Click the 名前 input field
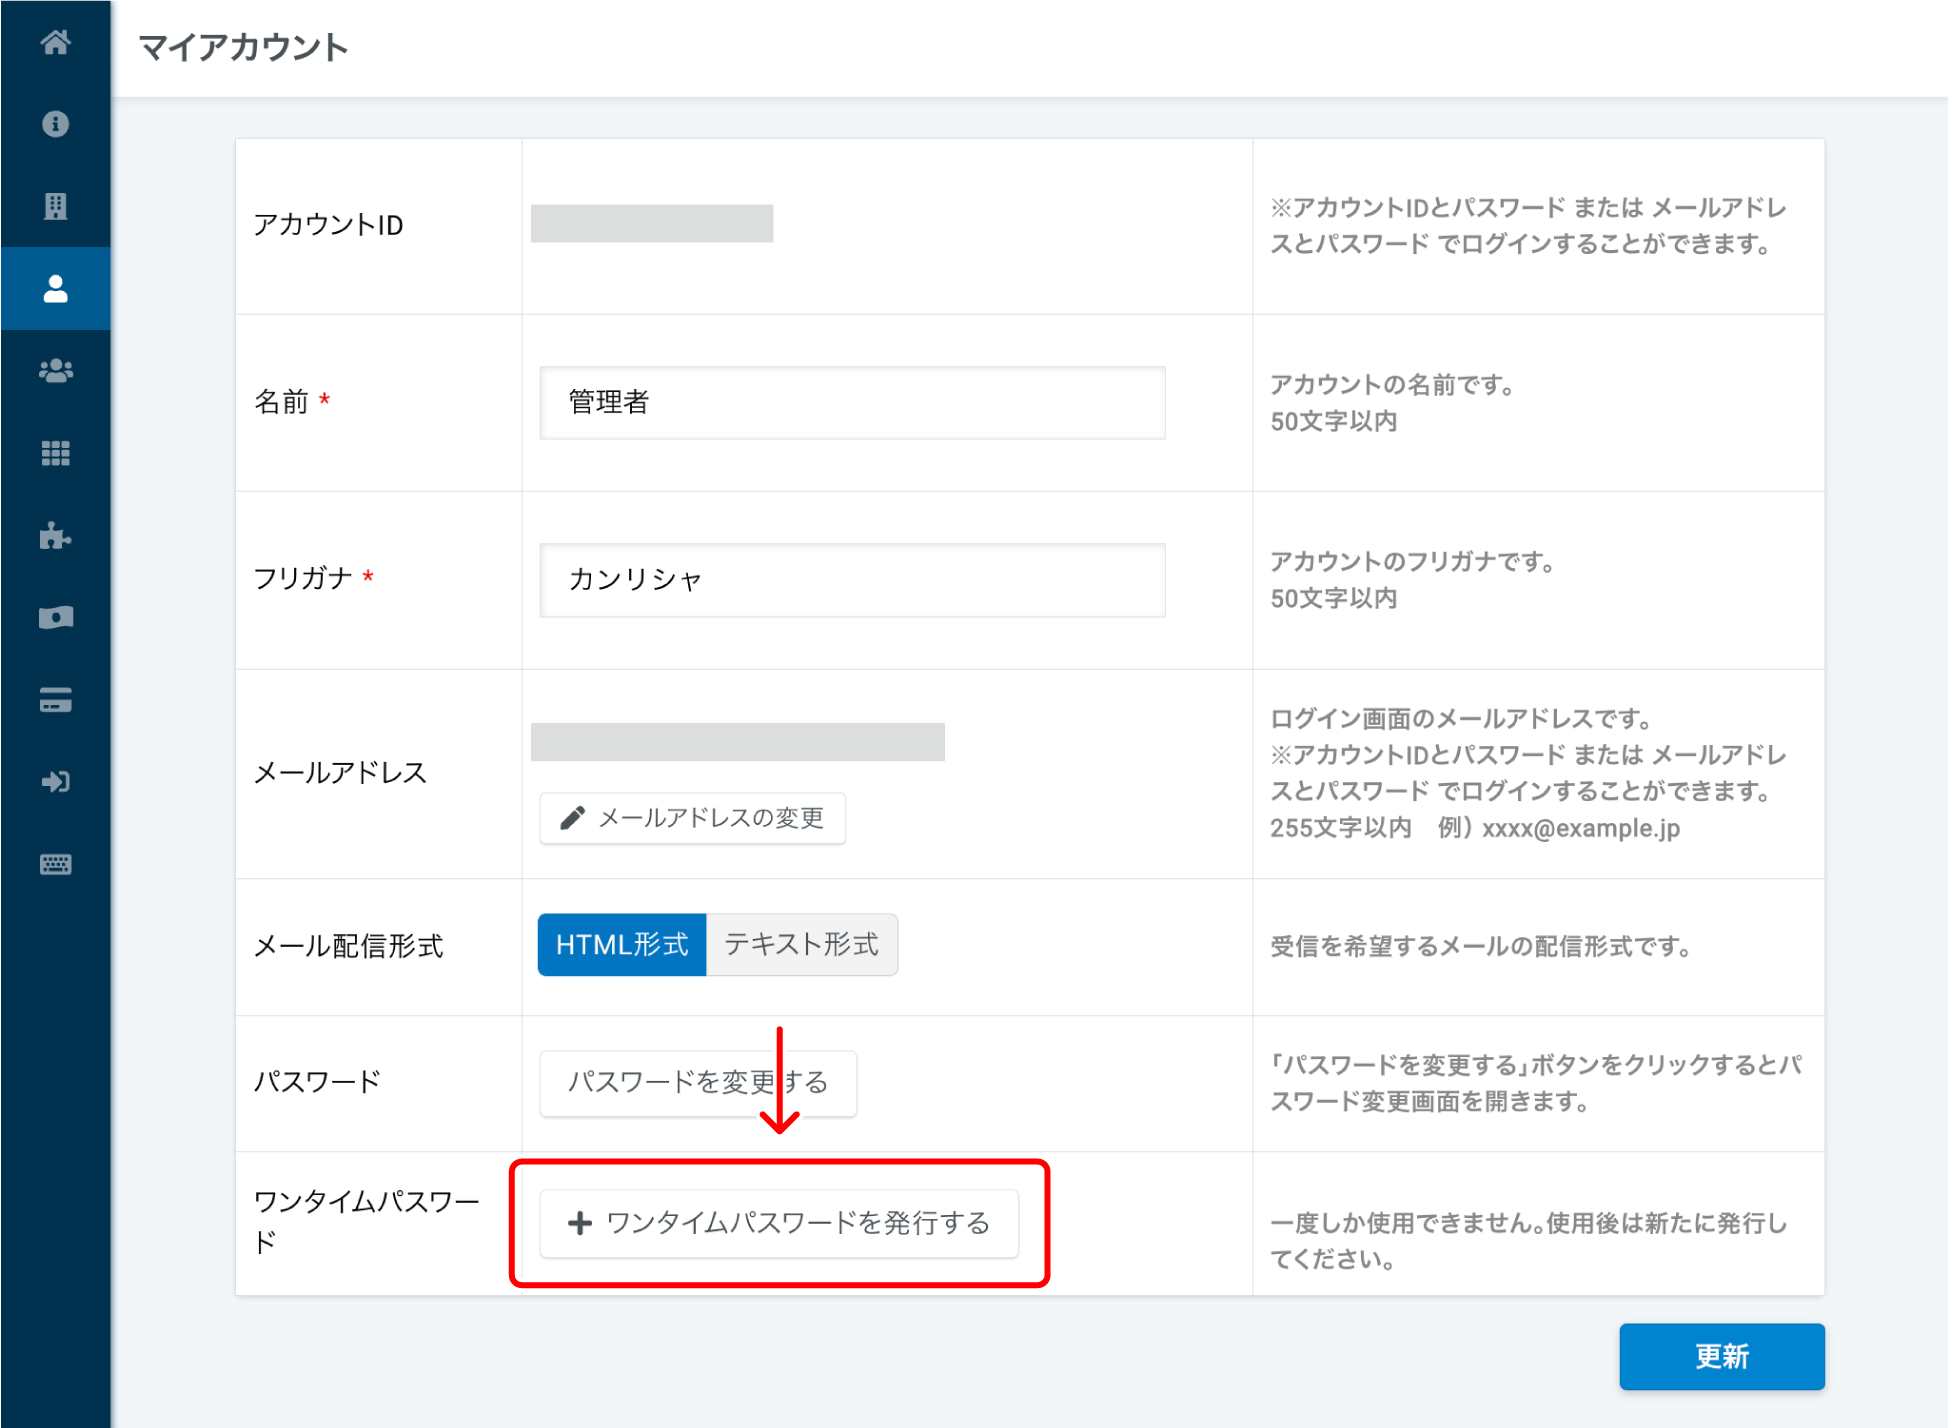1948x1428 pixels. [852, 402]
